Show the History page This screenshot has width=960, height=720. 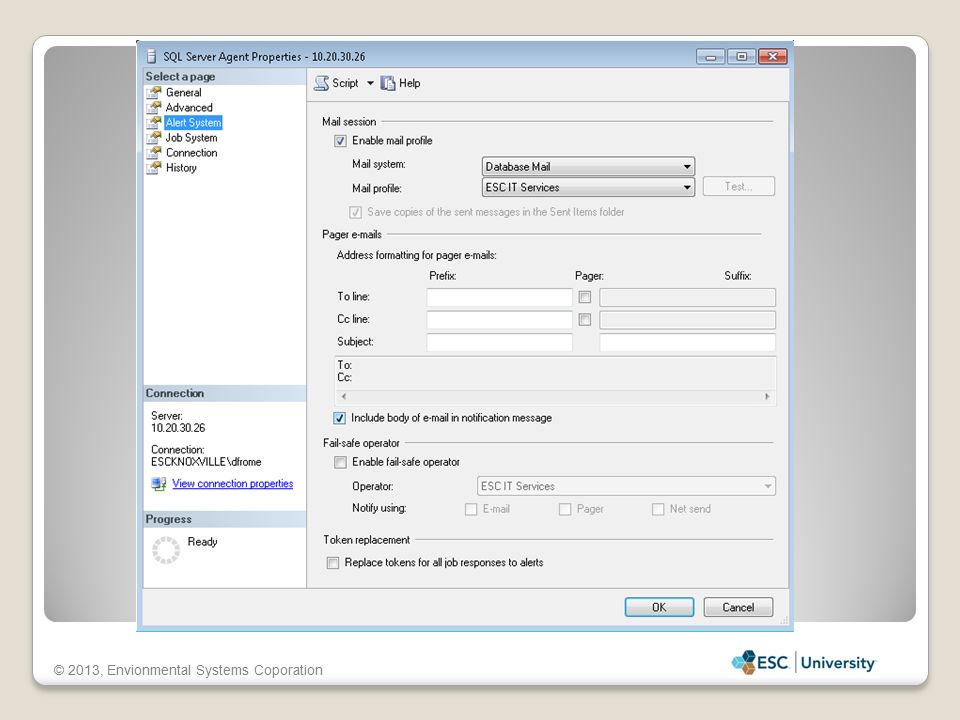coord(181,168)
